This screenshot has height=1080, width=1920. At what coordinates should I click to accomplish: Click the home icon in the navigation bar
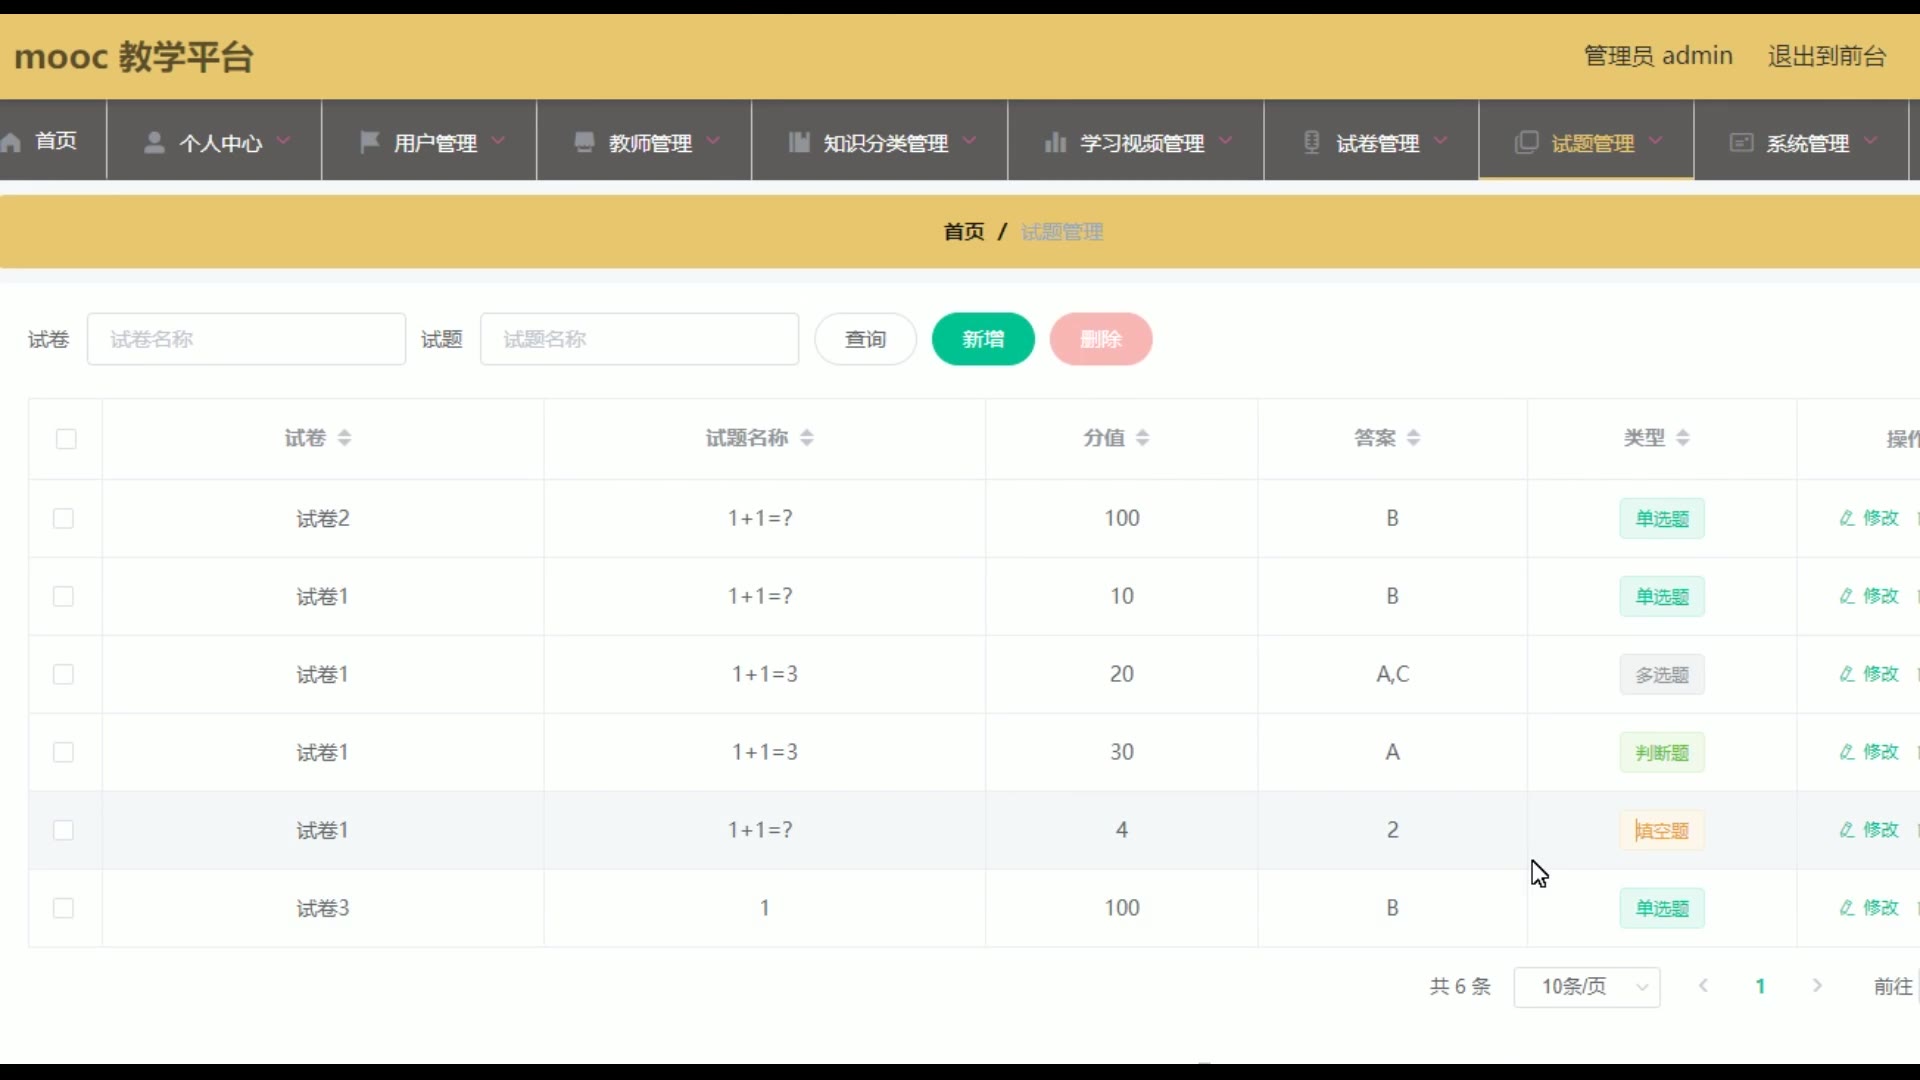[12, 142]
